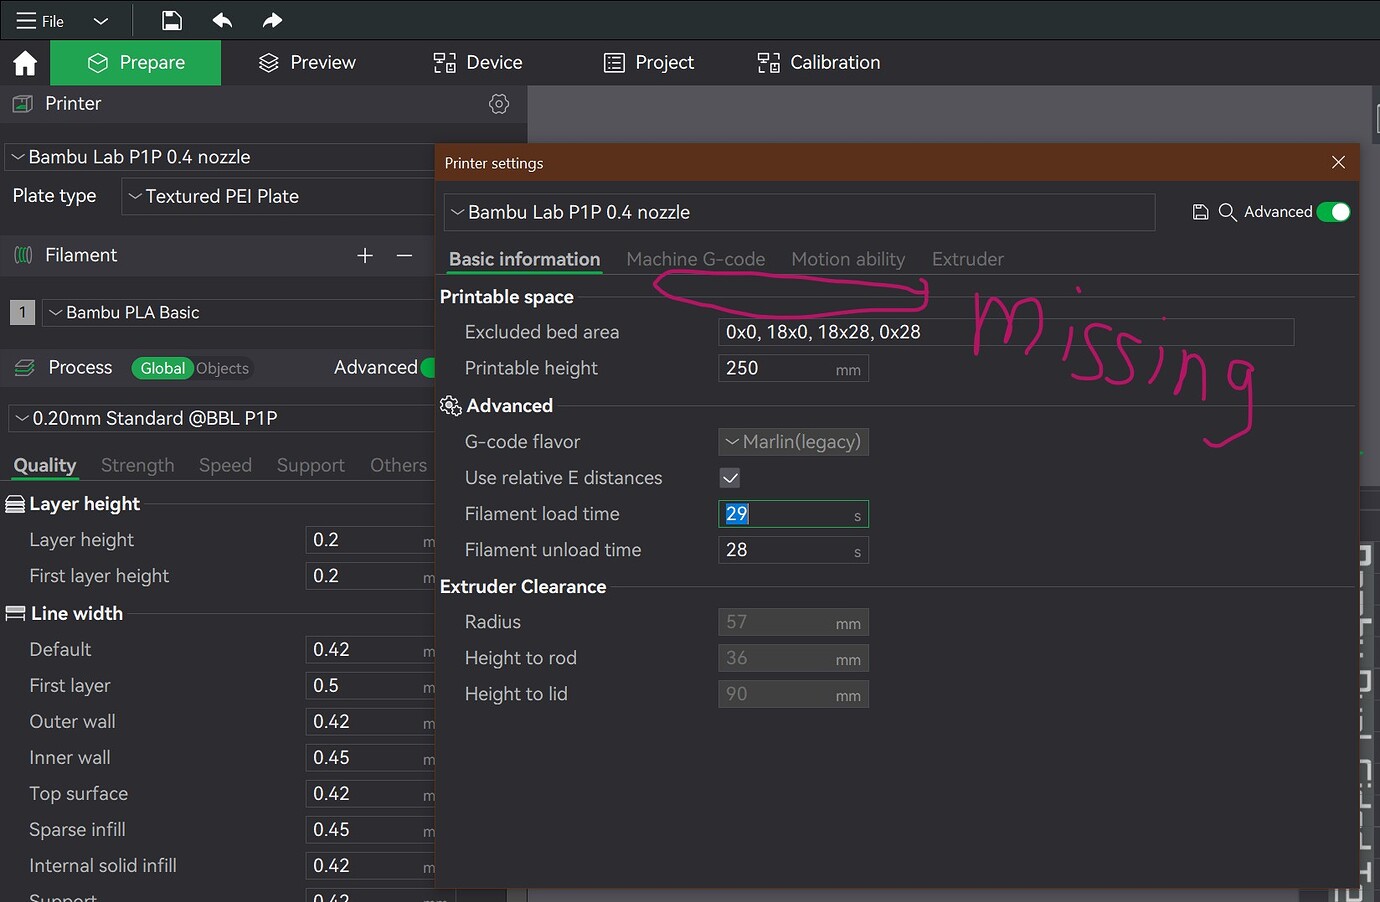Close the Printer settings dialog
Viewport: 1380px width, 902px height.
1338,163
